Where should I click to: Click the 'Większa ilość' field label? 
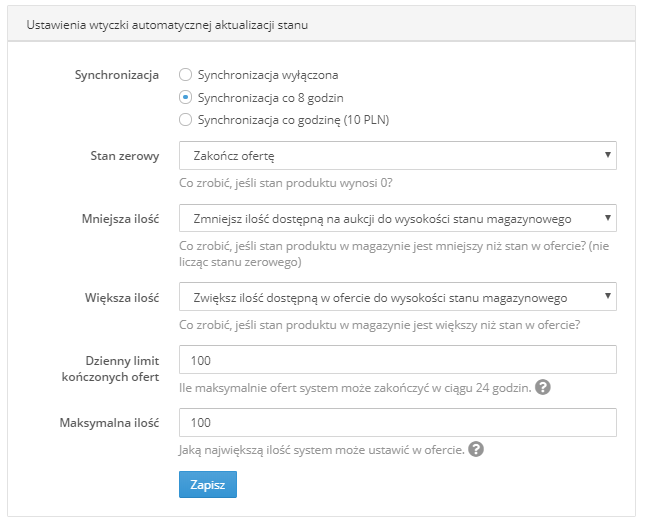point(122,298)
